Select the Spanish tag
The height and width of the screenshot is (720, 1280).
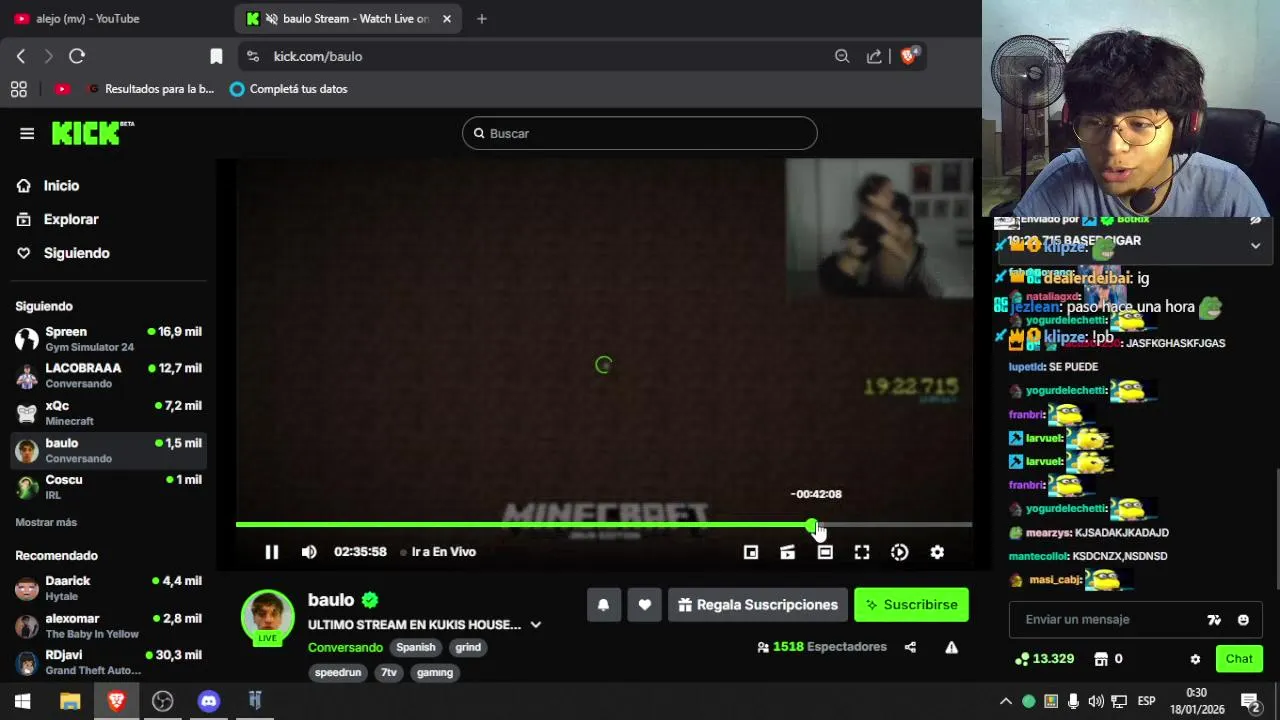click(416, 647)
